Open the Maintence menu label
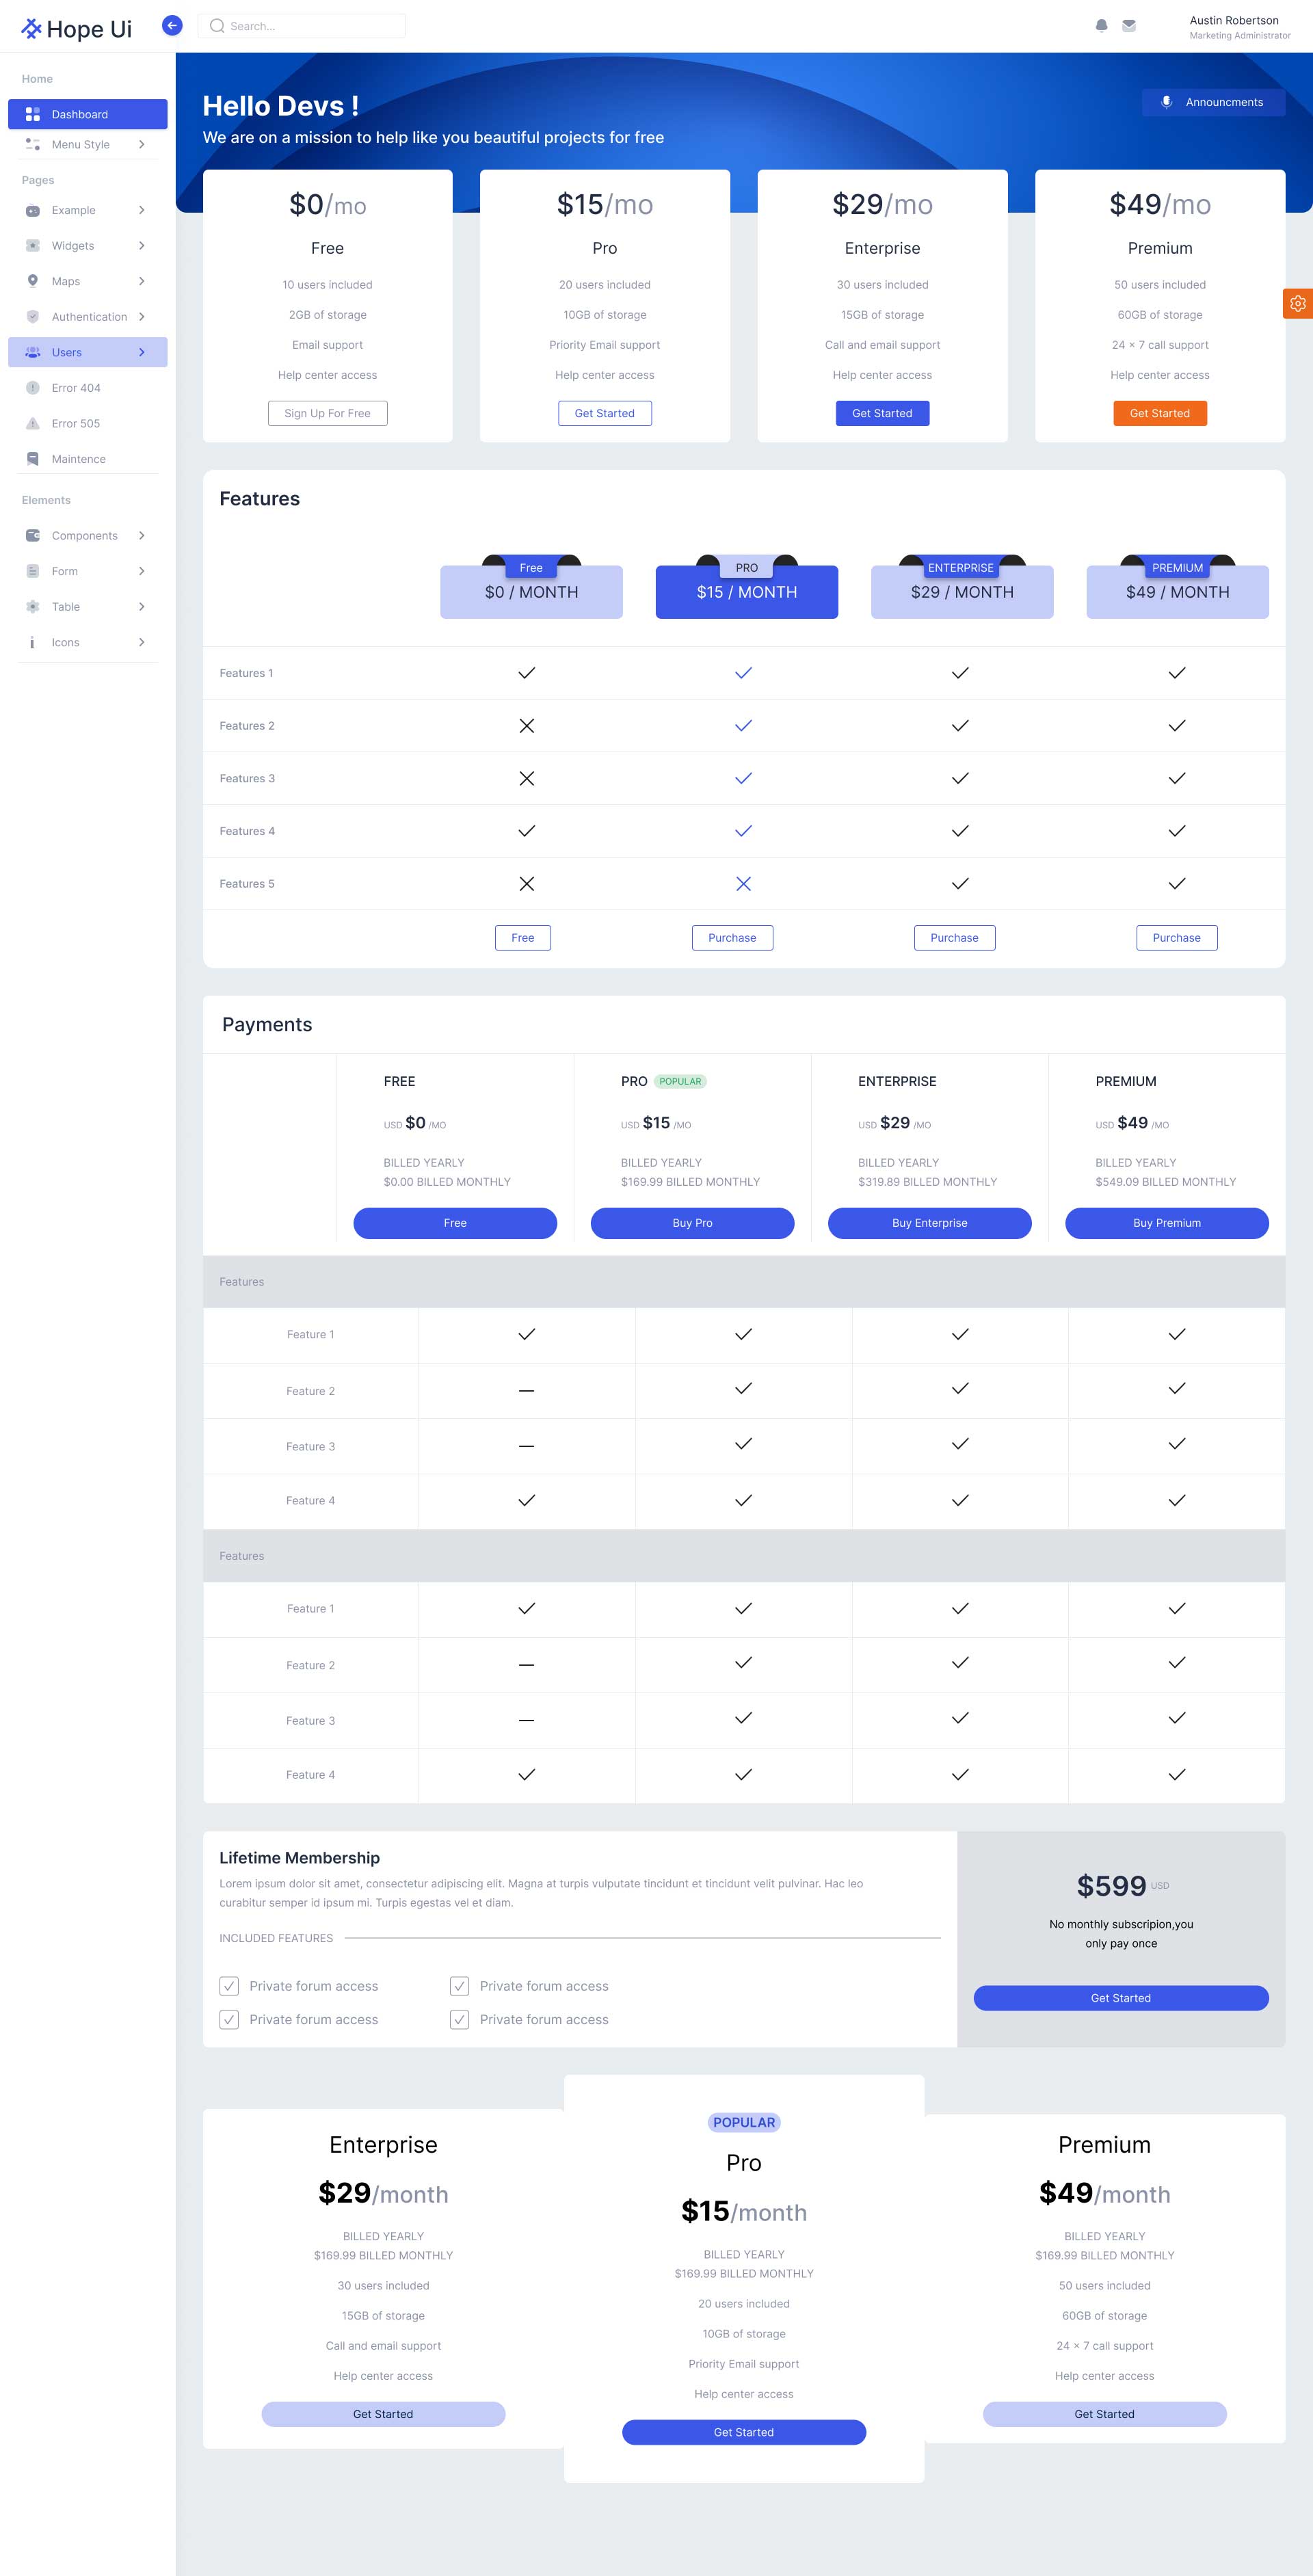 tap(79, 459)
